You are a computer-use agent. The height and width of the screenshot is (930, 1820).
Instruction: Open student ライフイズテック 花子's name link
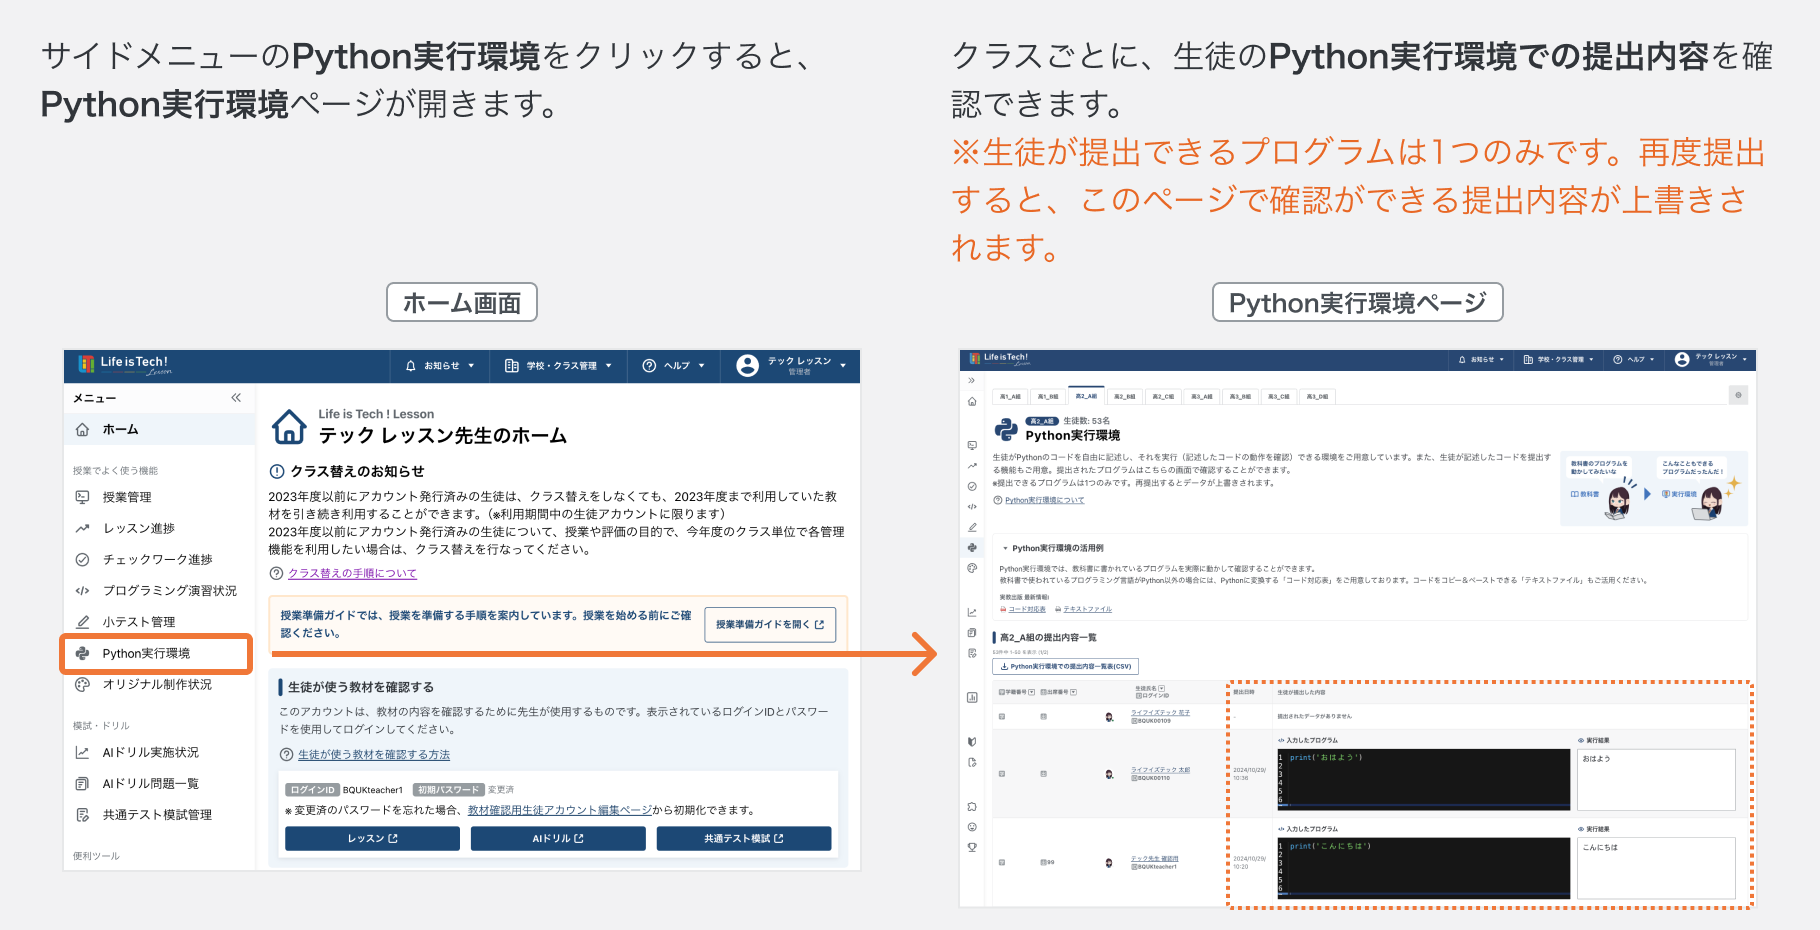1160,713
